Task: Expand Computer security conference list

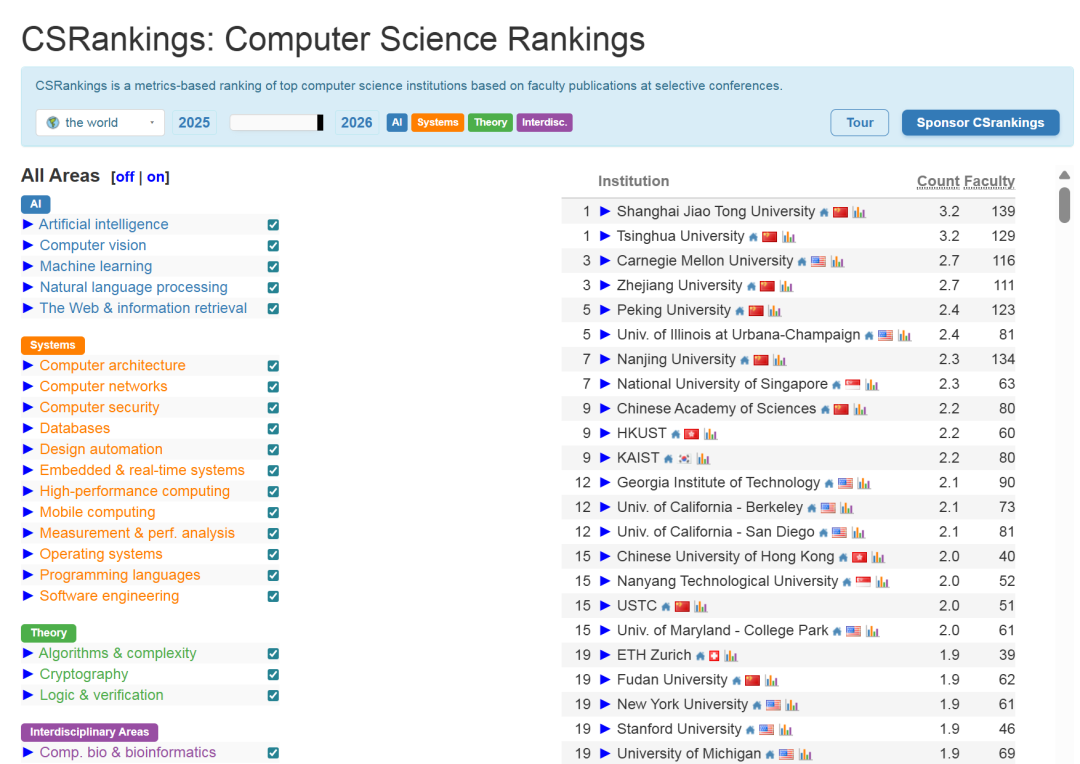Action: [x=28, y=407]
